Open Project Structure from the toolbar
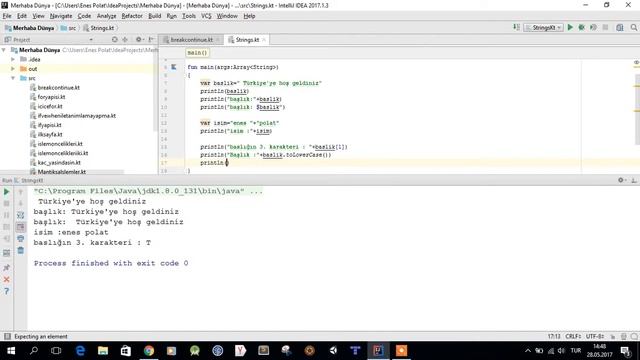640x360 pixels. (620, 27)
